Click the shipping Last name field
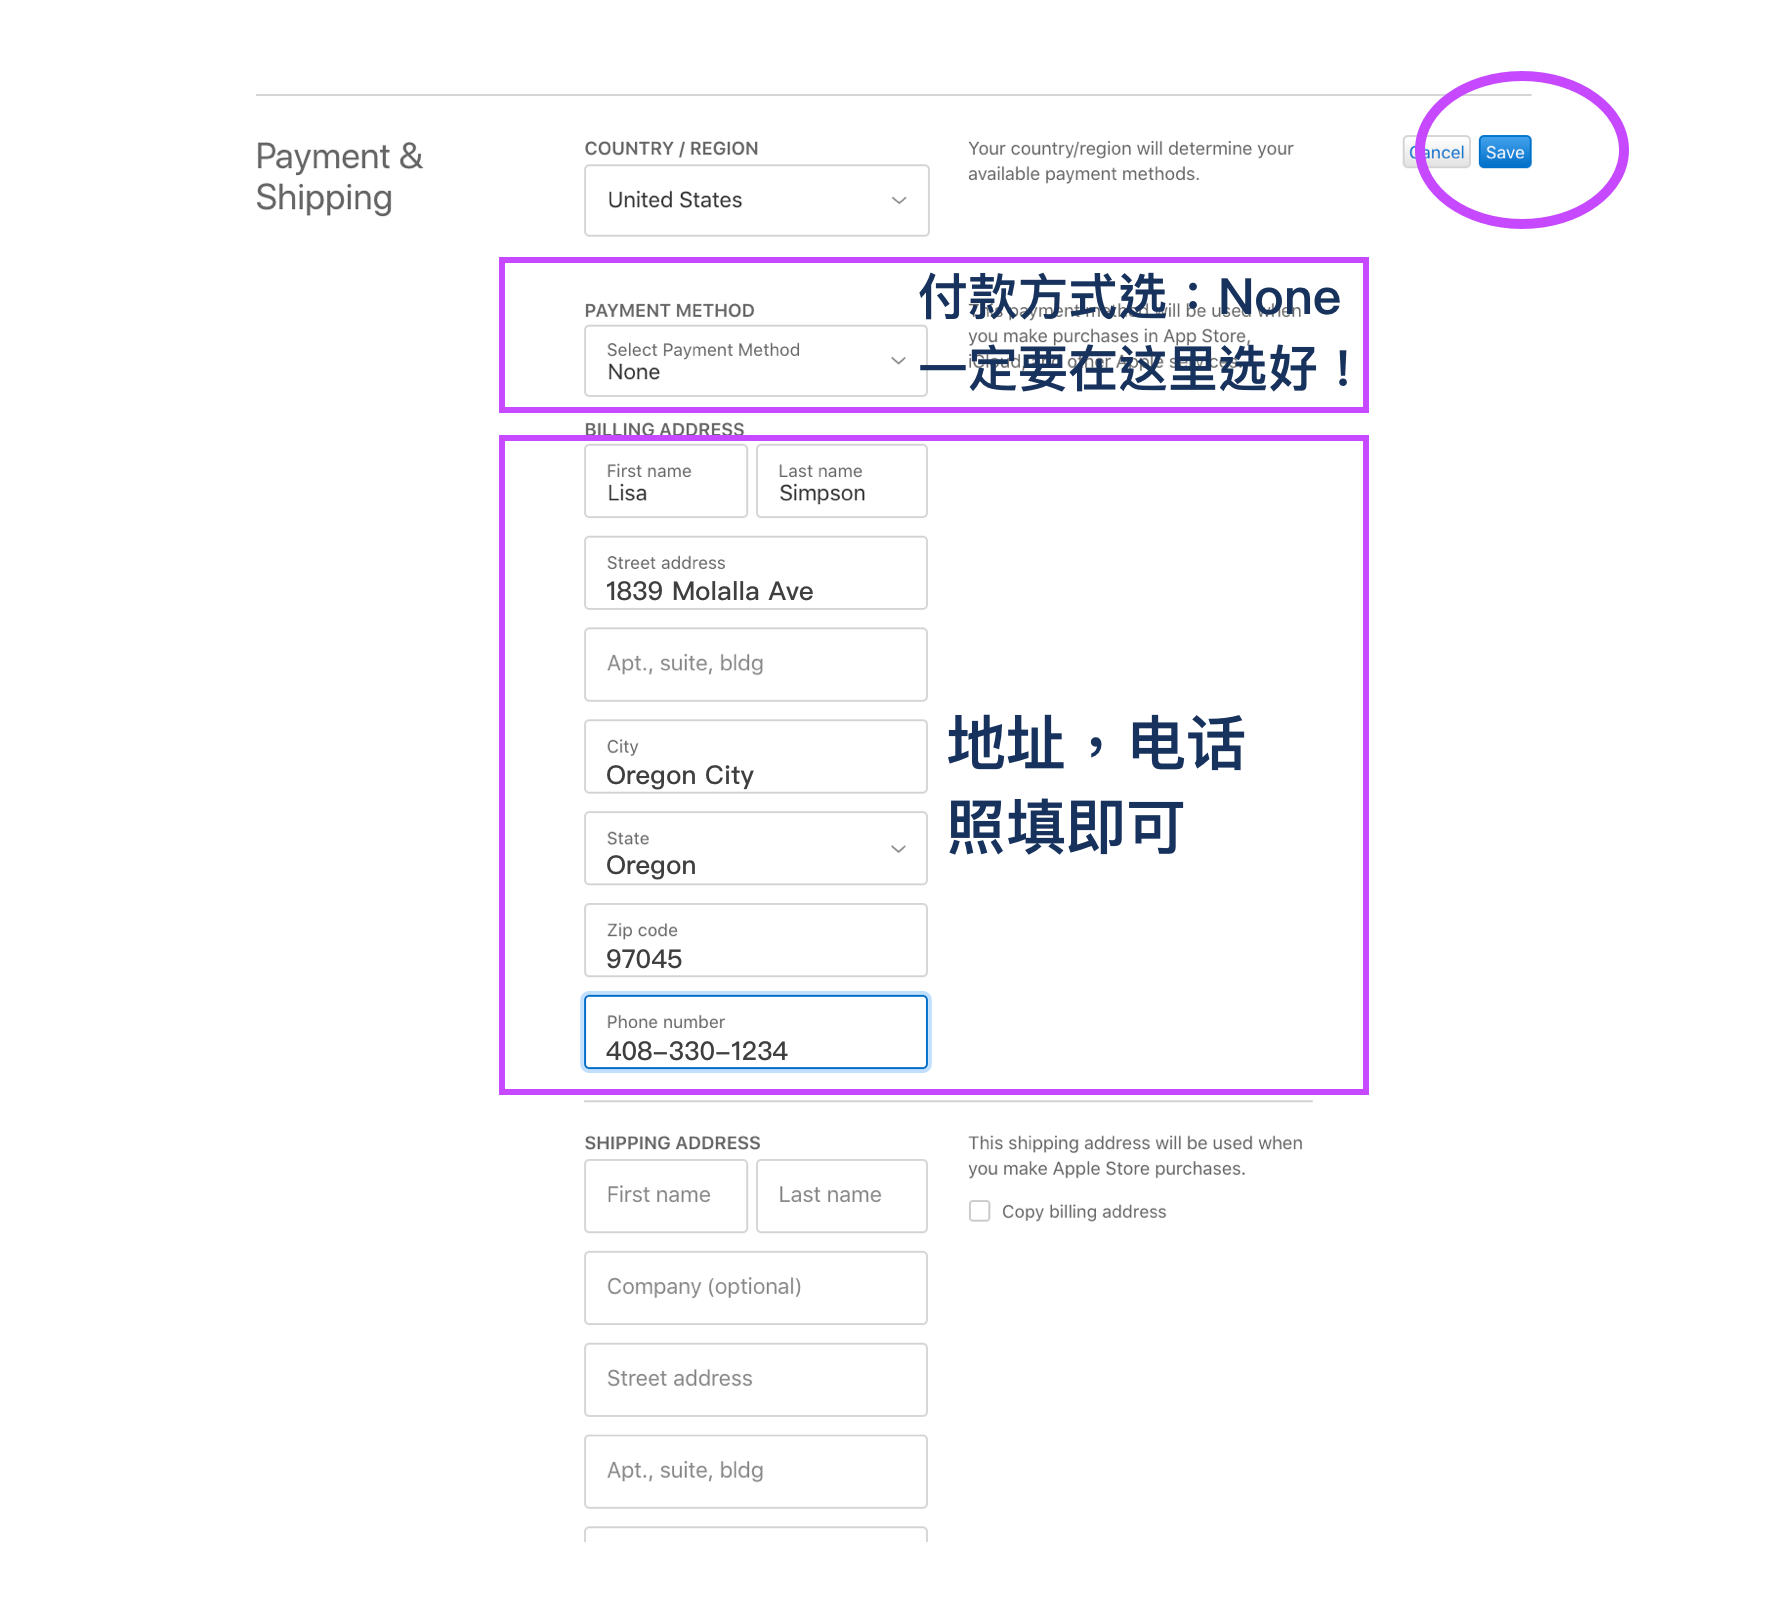The height and width of the screenshot is (1622, 1766). [841, 1195]
